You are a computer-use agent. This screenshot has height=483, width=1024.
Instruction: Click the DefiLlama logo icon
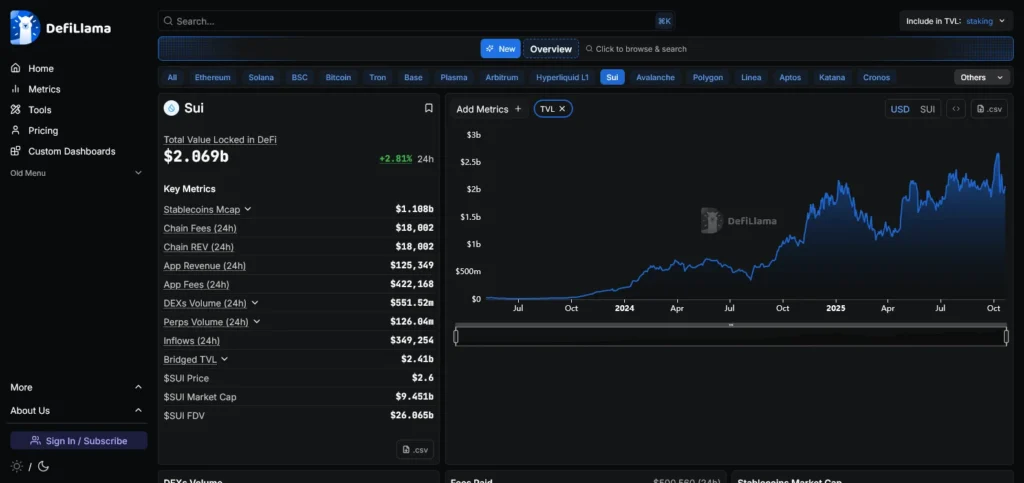(24, 28)
